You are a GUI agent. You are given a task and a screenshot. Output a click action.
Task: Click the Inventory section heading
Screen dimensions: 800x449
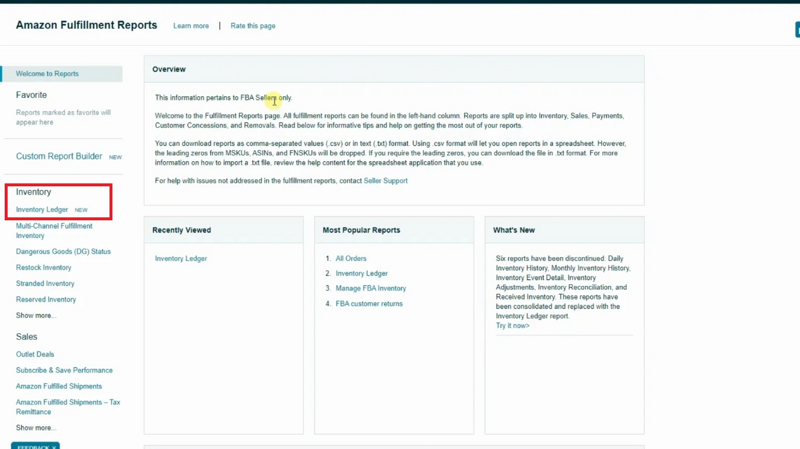pyautogui.click(x=33, y=192)
